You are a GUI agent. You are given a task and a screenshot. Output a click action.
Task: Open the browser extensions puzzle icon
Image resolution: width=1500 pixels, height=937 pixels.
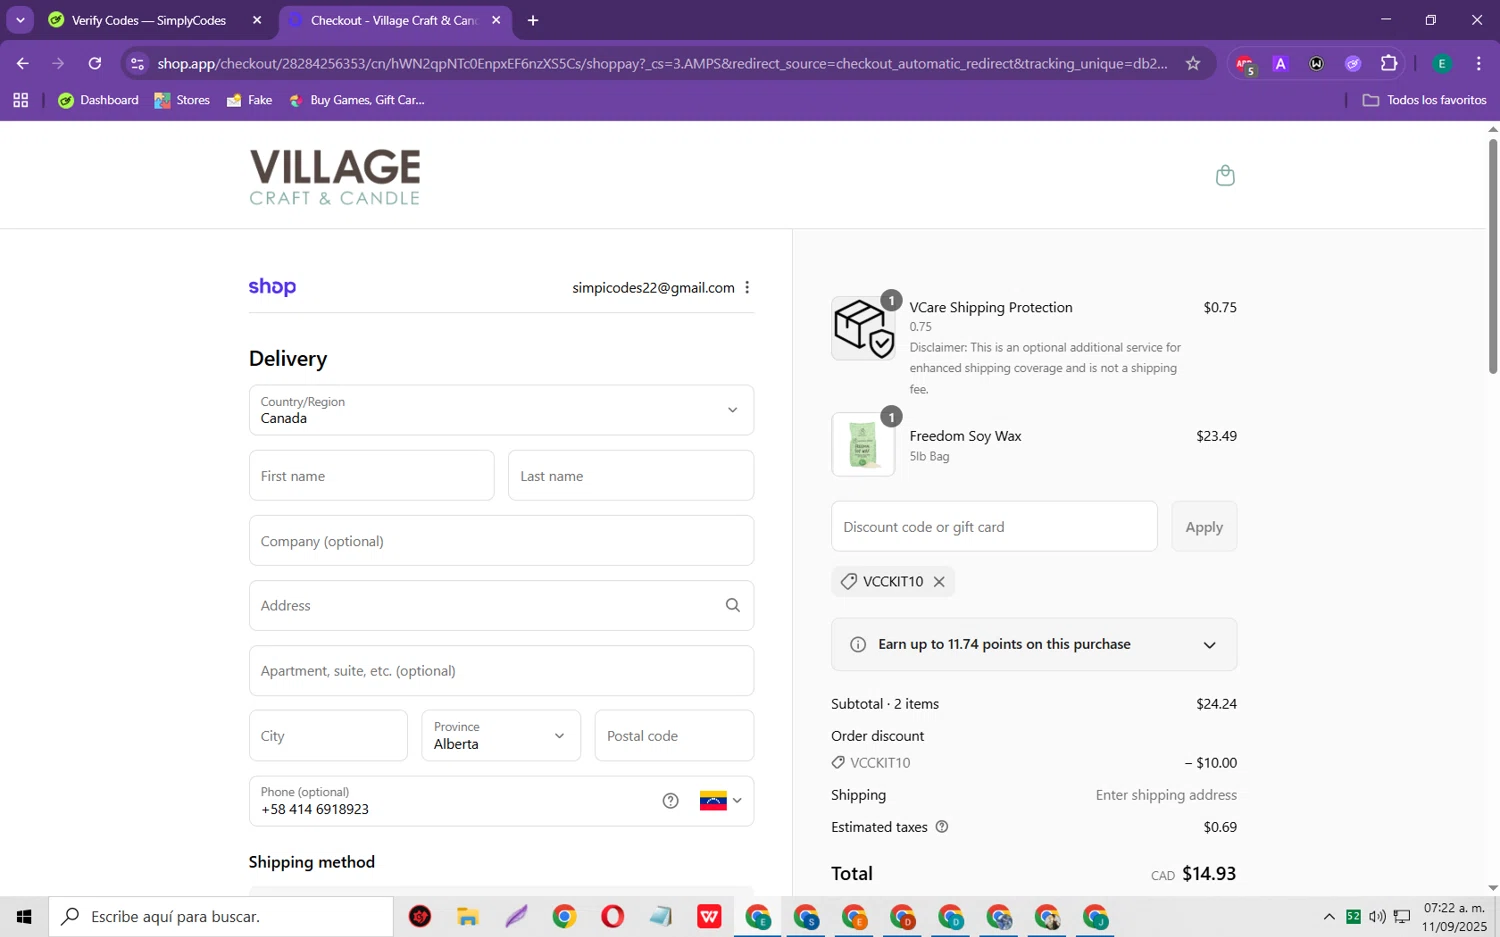point(1389,64)
